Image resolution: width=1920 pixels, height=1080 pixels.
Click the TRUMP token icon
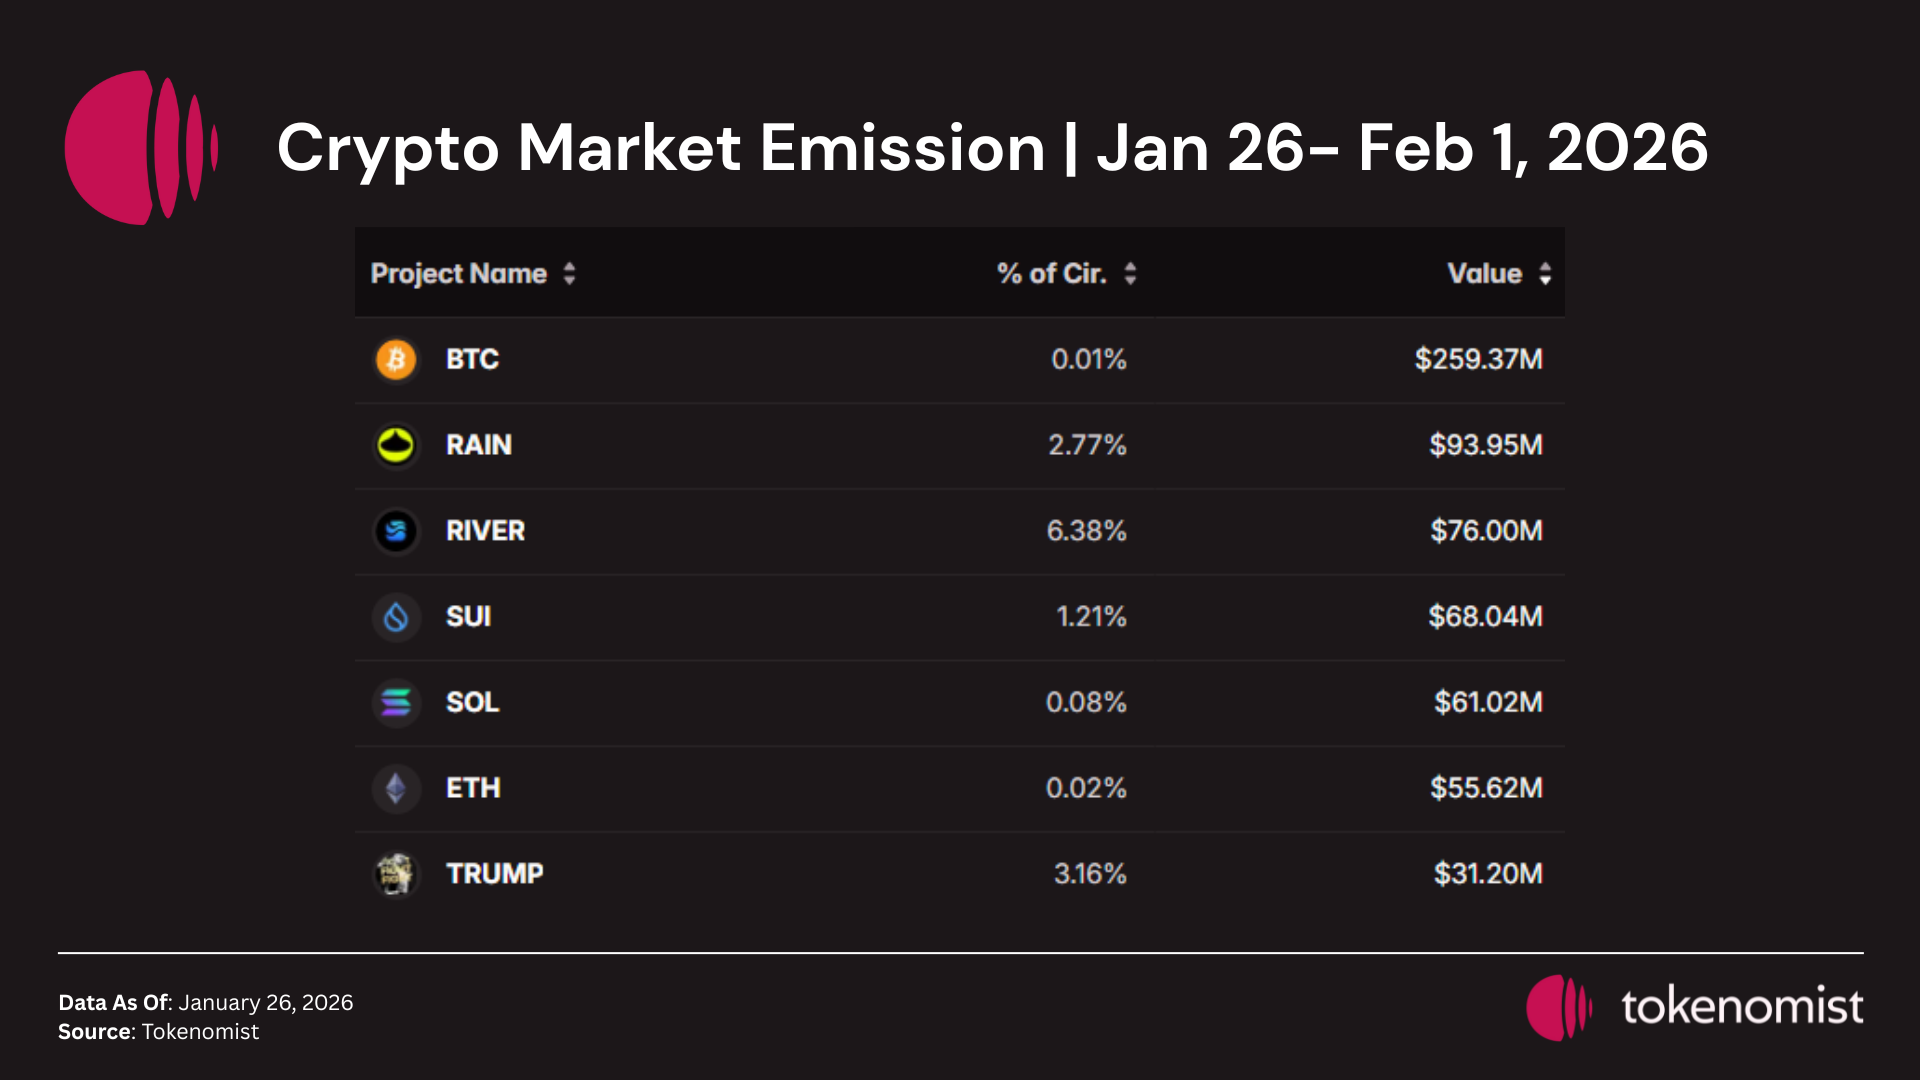click(396, 874)
